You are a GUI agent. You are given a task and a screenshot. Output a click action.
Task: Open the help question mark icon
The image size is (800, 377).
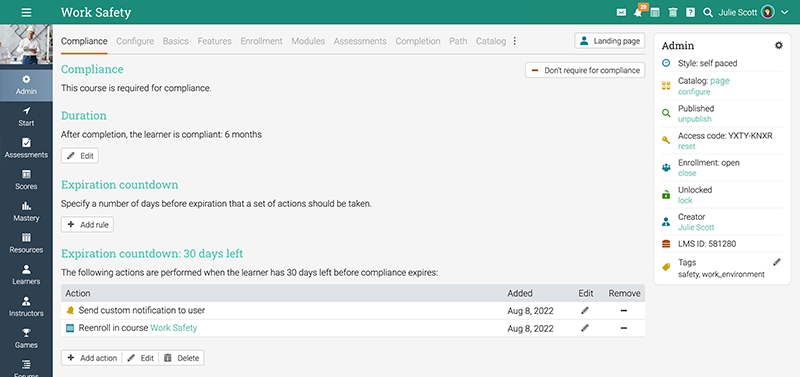690,13
